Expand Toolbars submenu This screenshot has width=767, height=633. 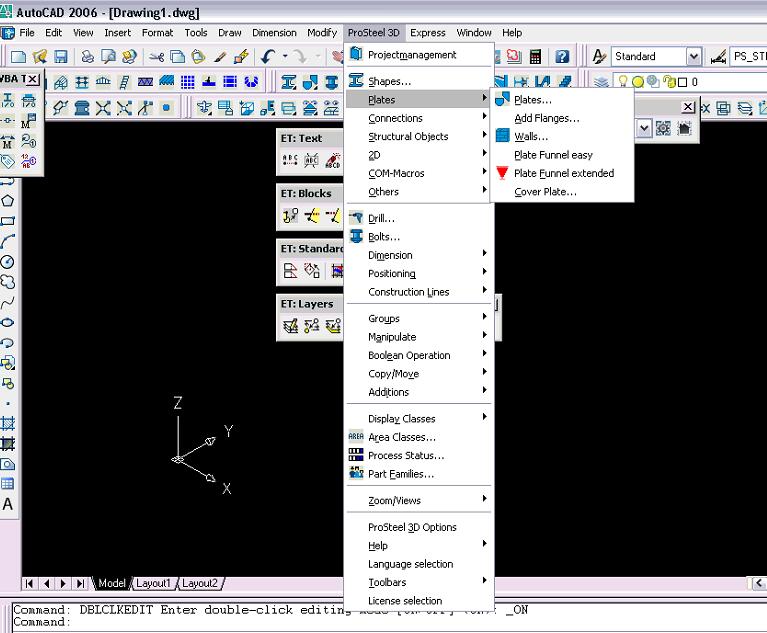419,582
